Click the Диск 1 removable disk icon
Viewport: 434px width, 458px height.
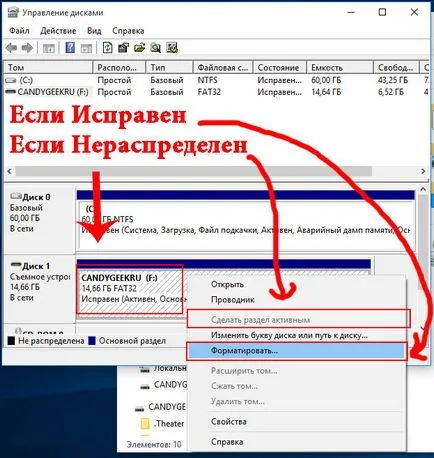(x=15, y=265)
